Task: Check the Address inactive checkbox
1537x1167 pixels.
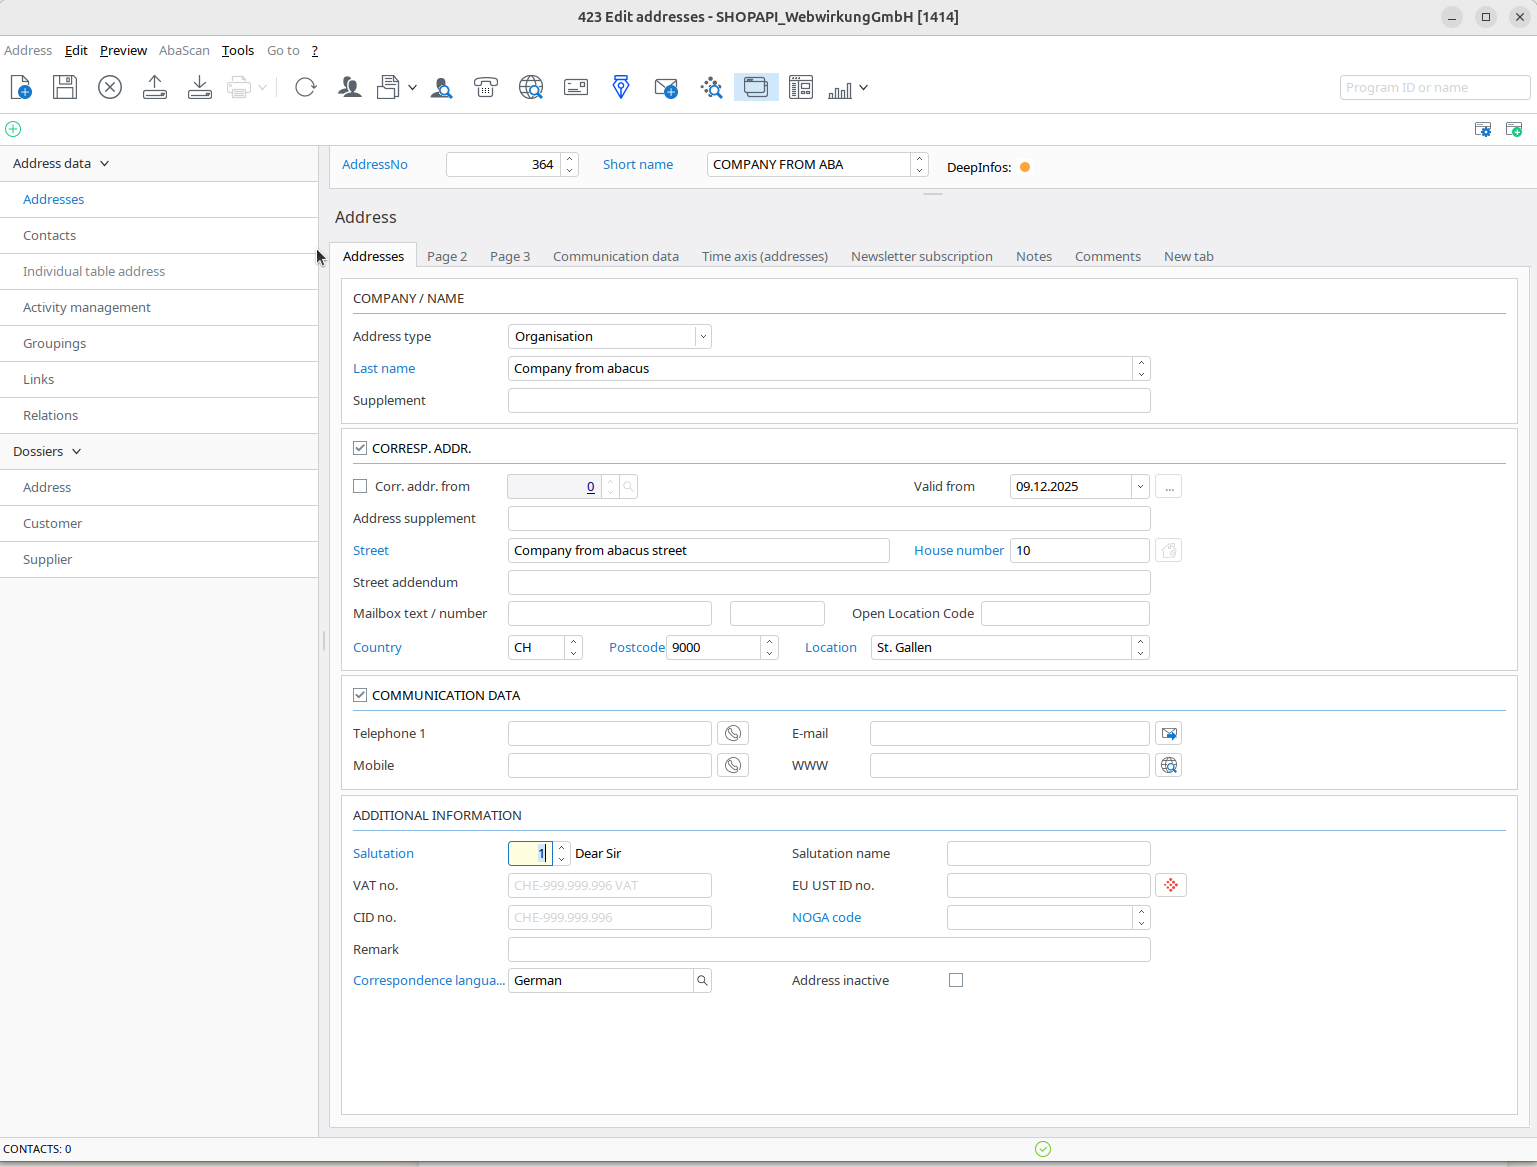Action: [956, 981]
